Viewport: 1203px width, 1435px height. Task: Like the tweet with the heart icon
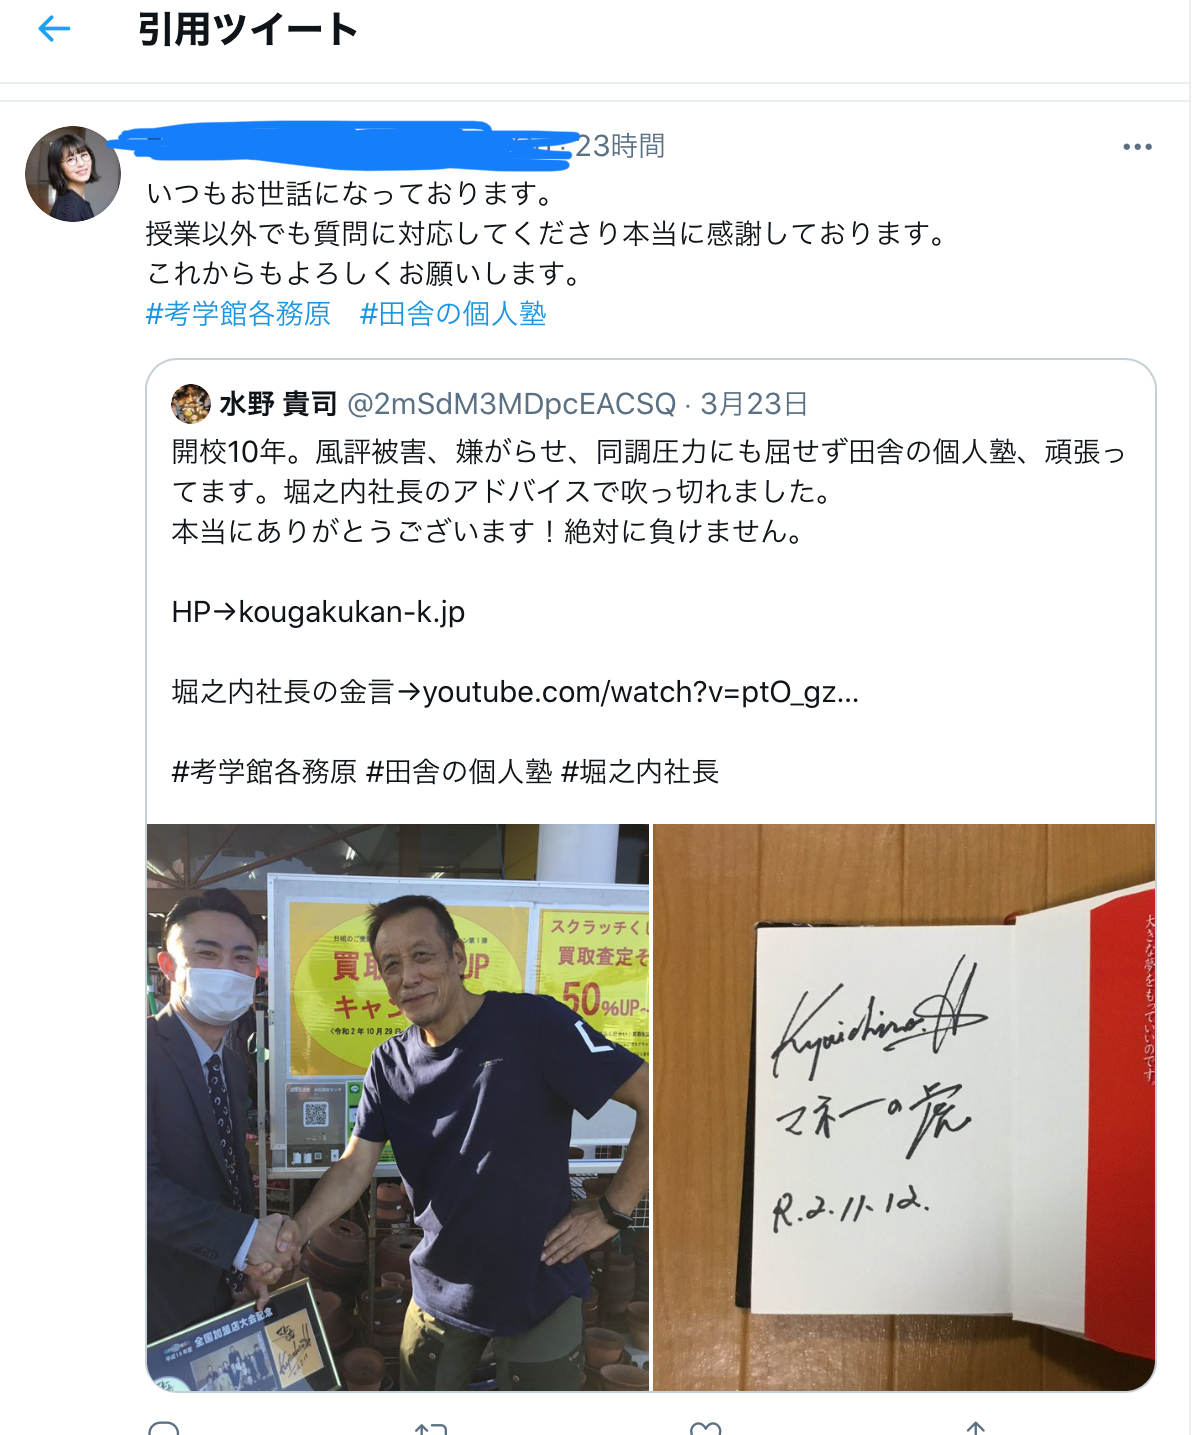(706, 1428)
